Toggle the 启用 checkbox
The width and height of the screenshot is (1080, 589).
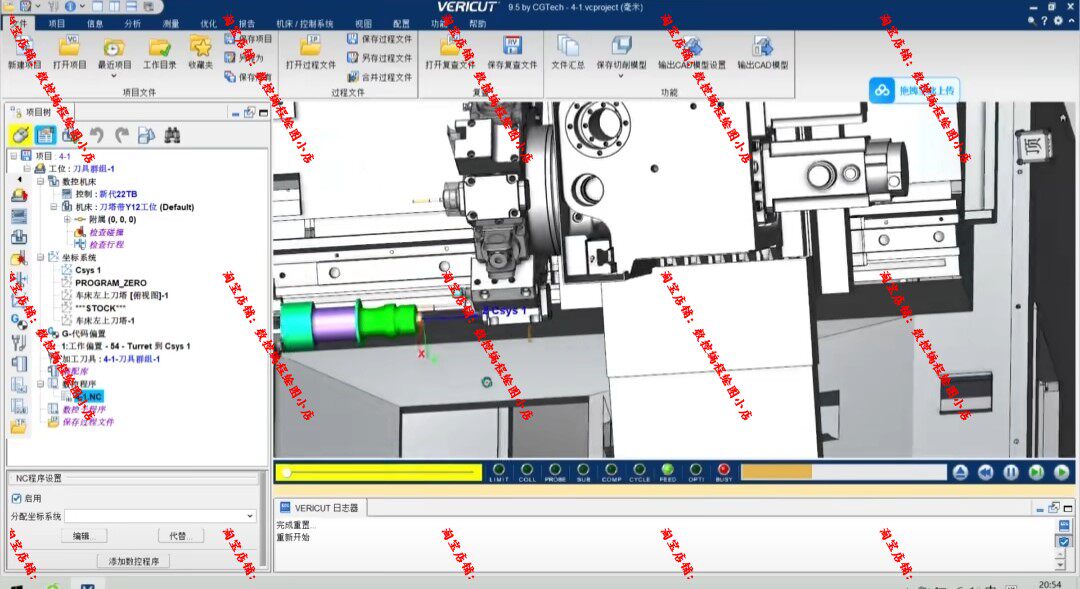point(17,498)
